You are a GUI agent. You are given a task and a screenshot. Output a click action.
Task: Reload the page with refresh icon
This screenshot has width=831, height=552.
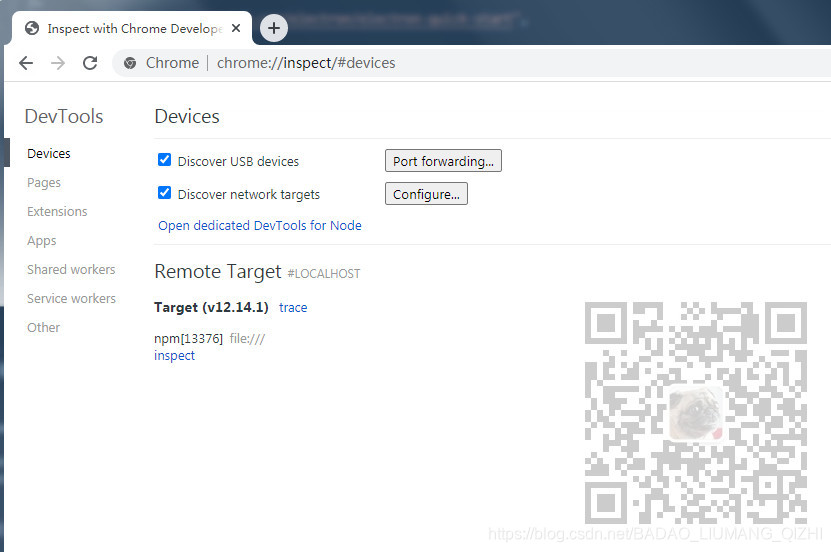pos(90,63)
